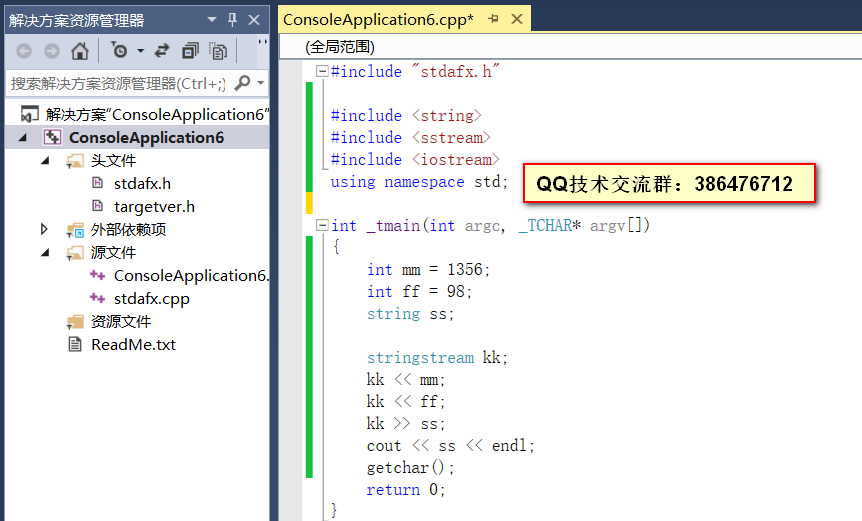Select the 源文件 folder
This screenshot has width=862, height=521.
tap(113, 252)
